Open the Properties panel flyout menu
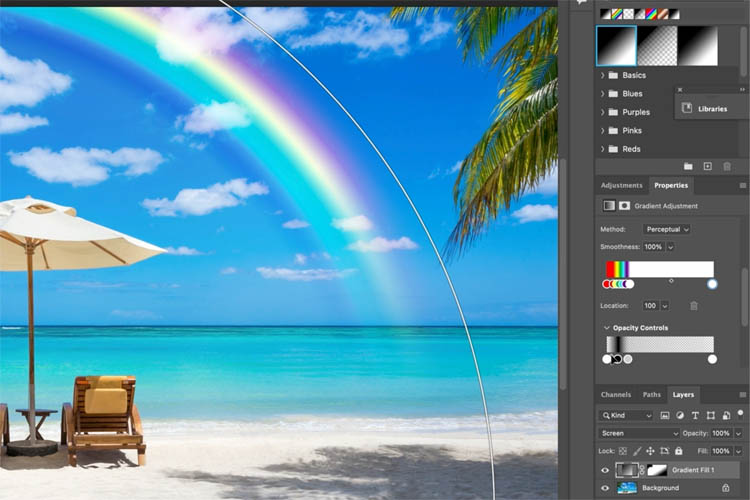Viewport: 750px width, 500px height. tap(742, 185)
